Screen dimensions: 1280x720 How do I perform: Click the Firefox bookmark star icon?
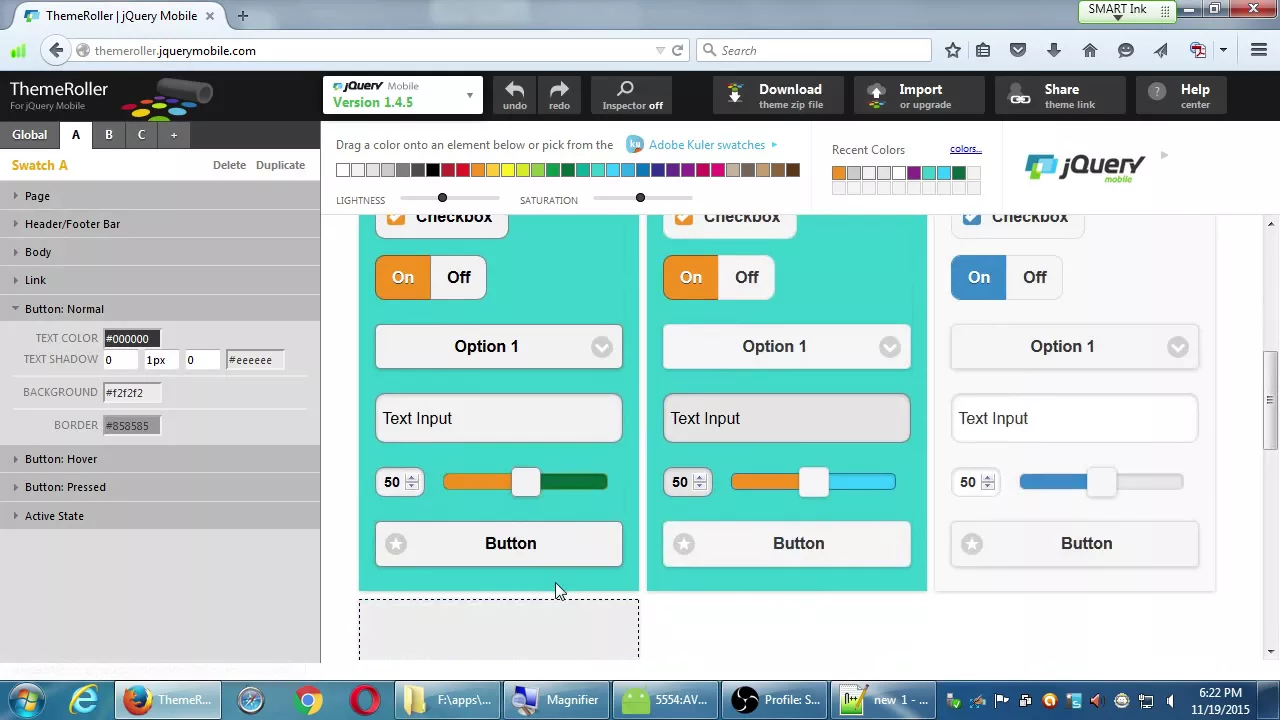tap(953, 50)
